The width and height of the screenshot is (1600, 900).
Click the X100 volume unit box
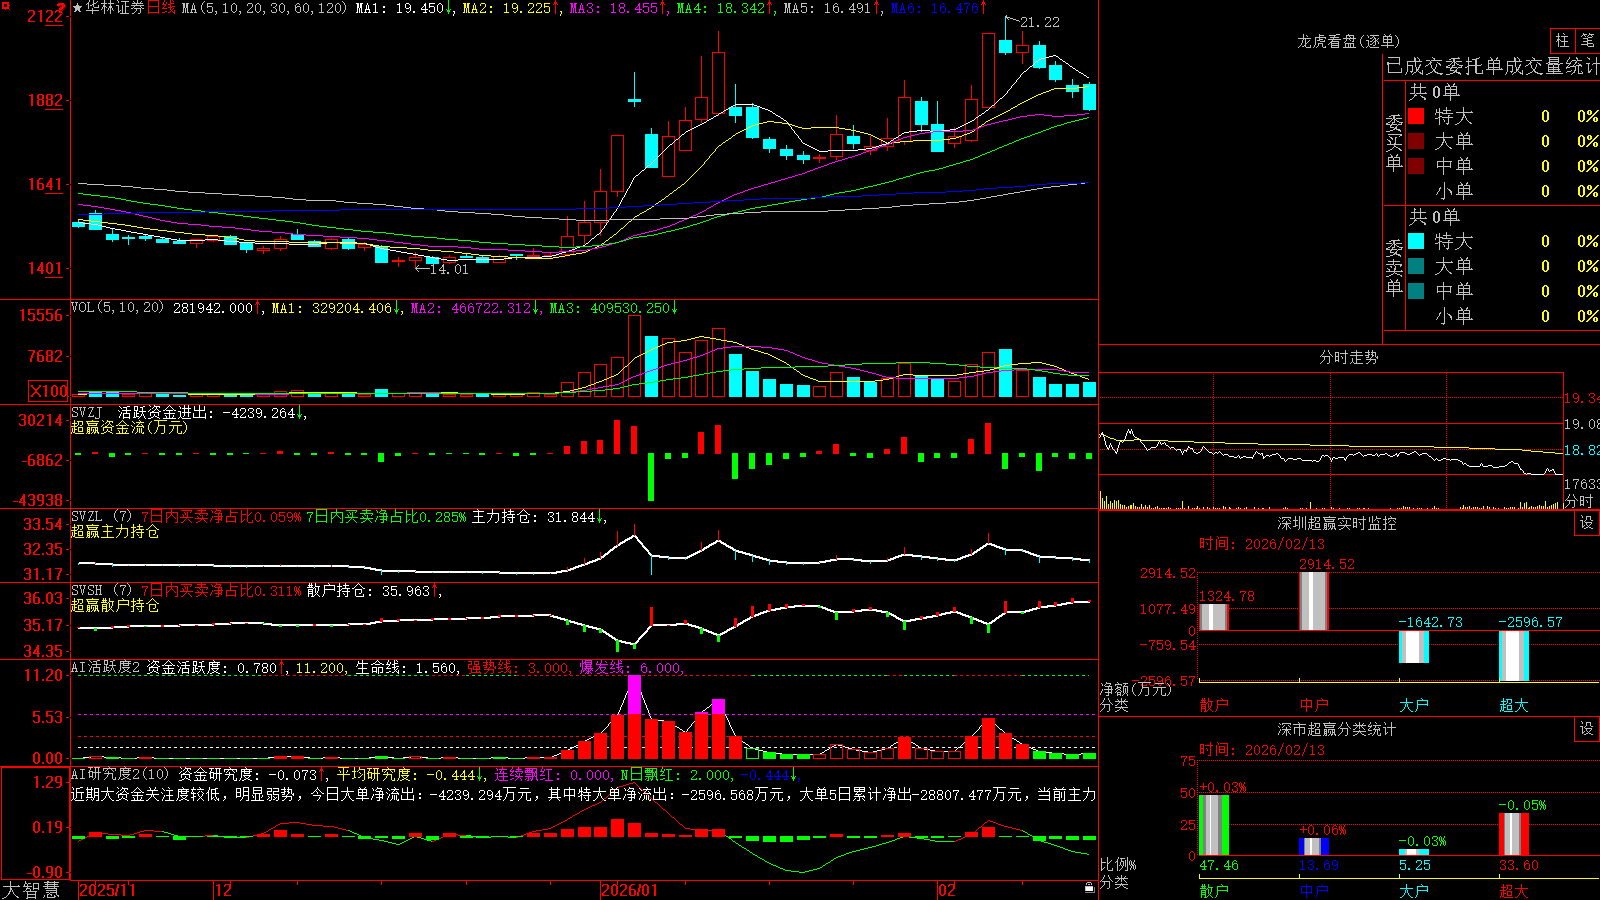49,391
